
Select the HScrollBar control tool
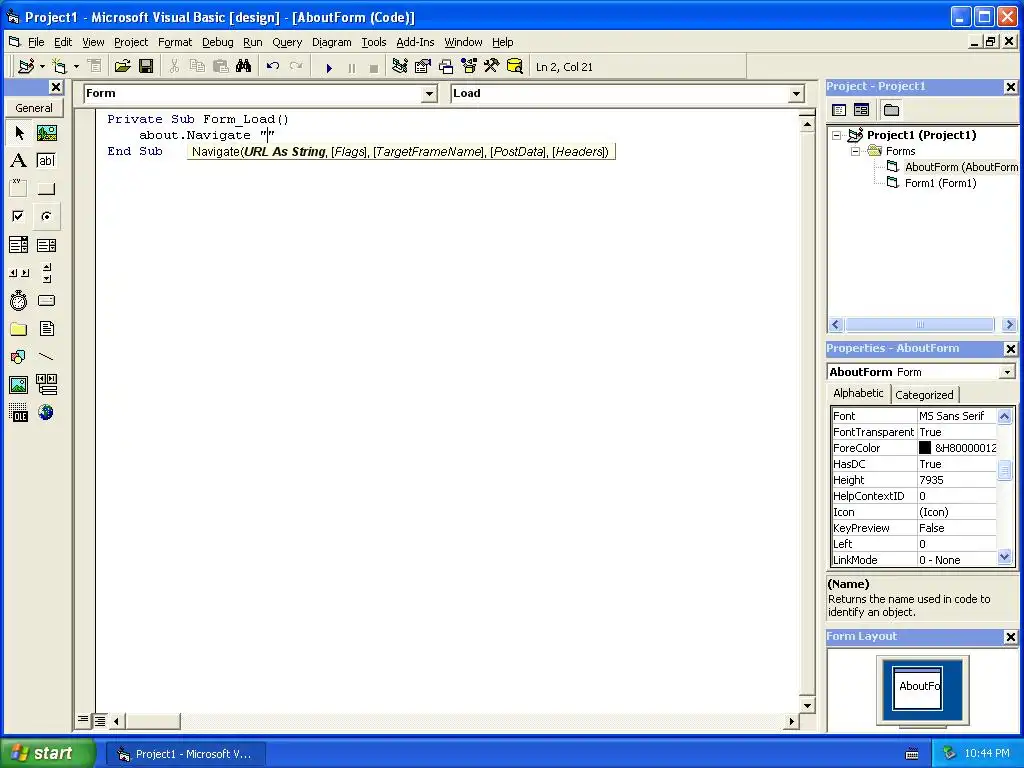(x=19, y=273)
